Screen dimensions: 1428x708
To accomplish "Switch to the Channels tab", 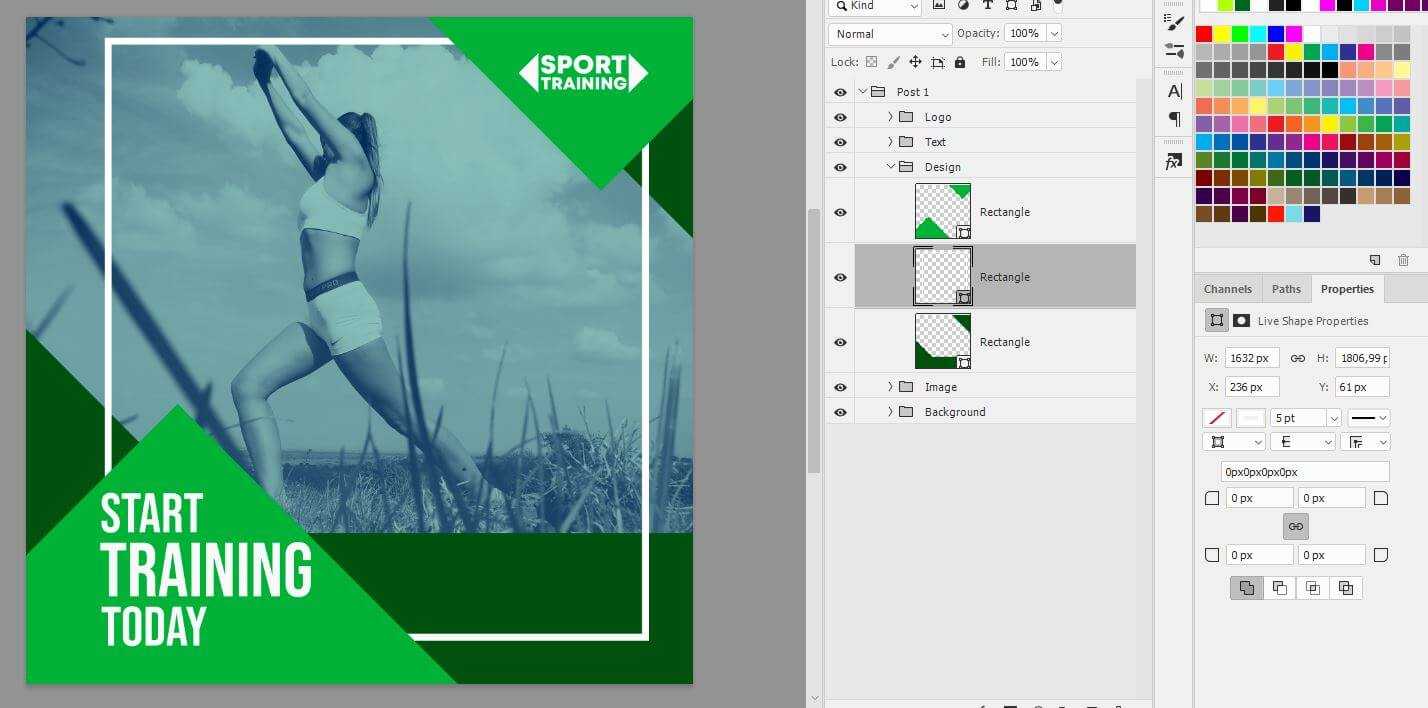I will pos(1227,289).
